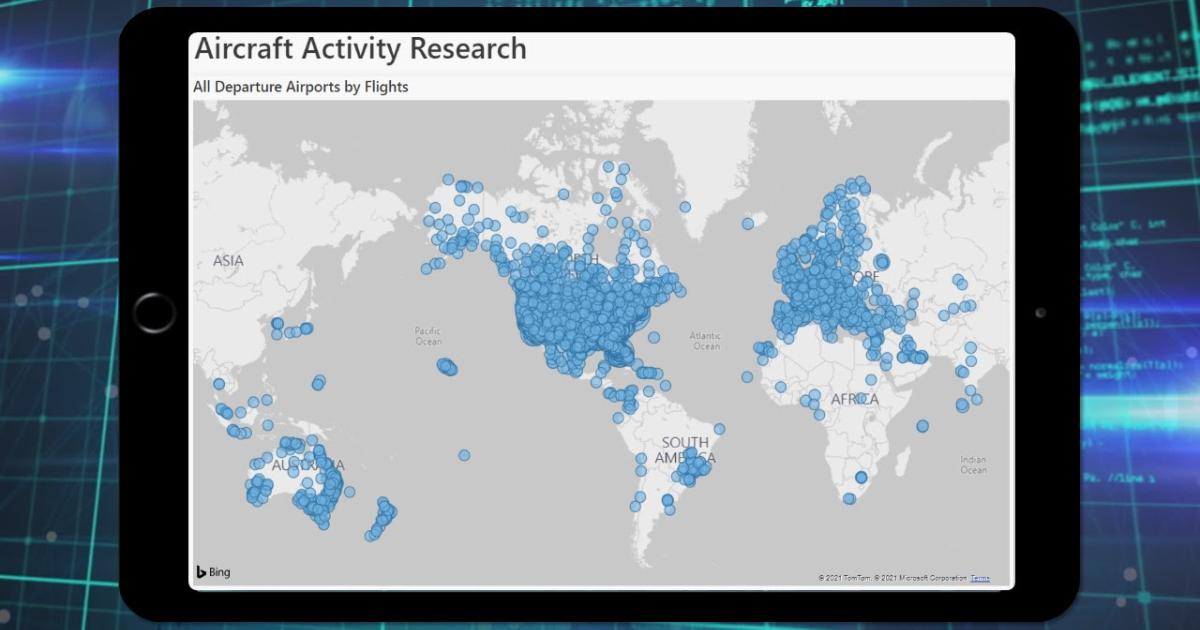The image size is (1200, 630).
Task: Click the Atlantic Ocean label on map
Action: pos(706,341)
